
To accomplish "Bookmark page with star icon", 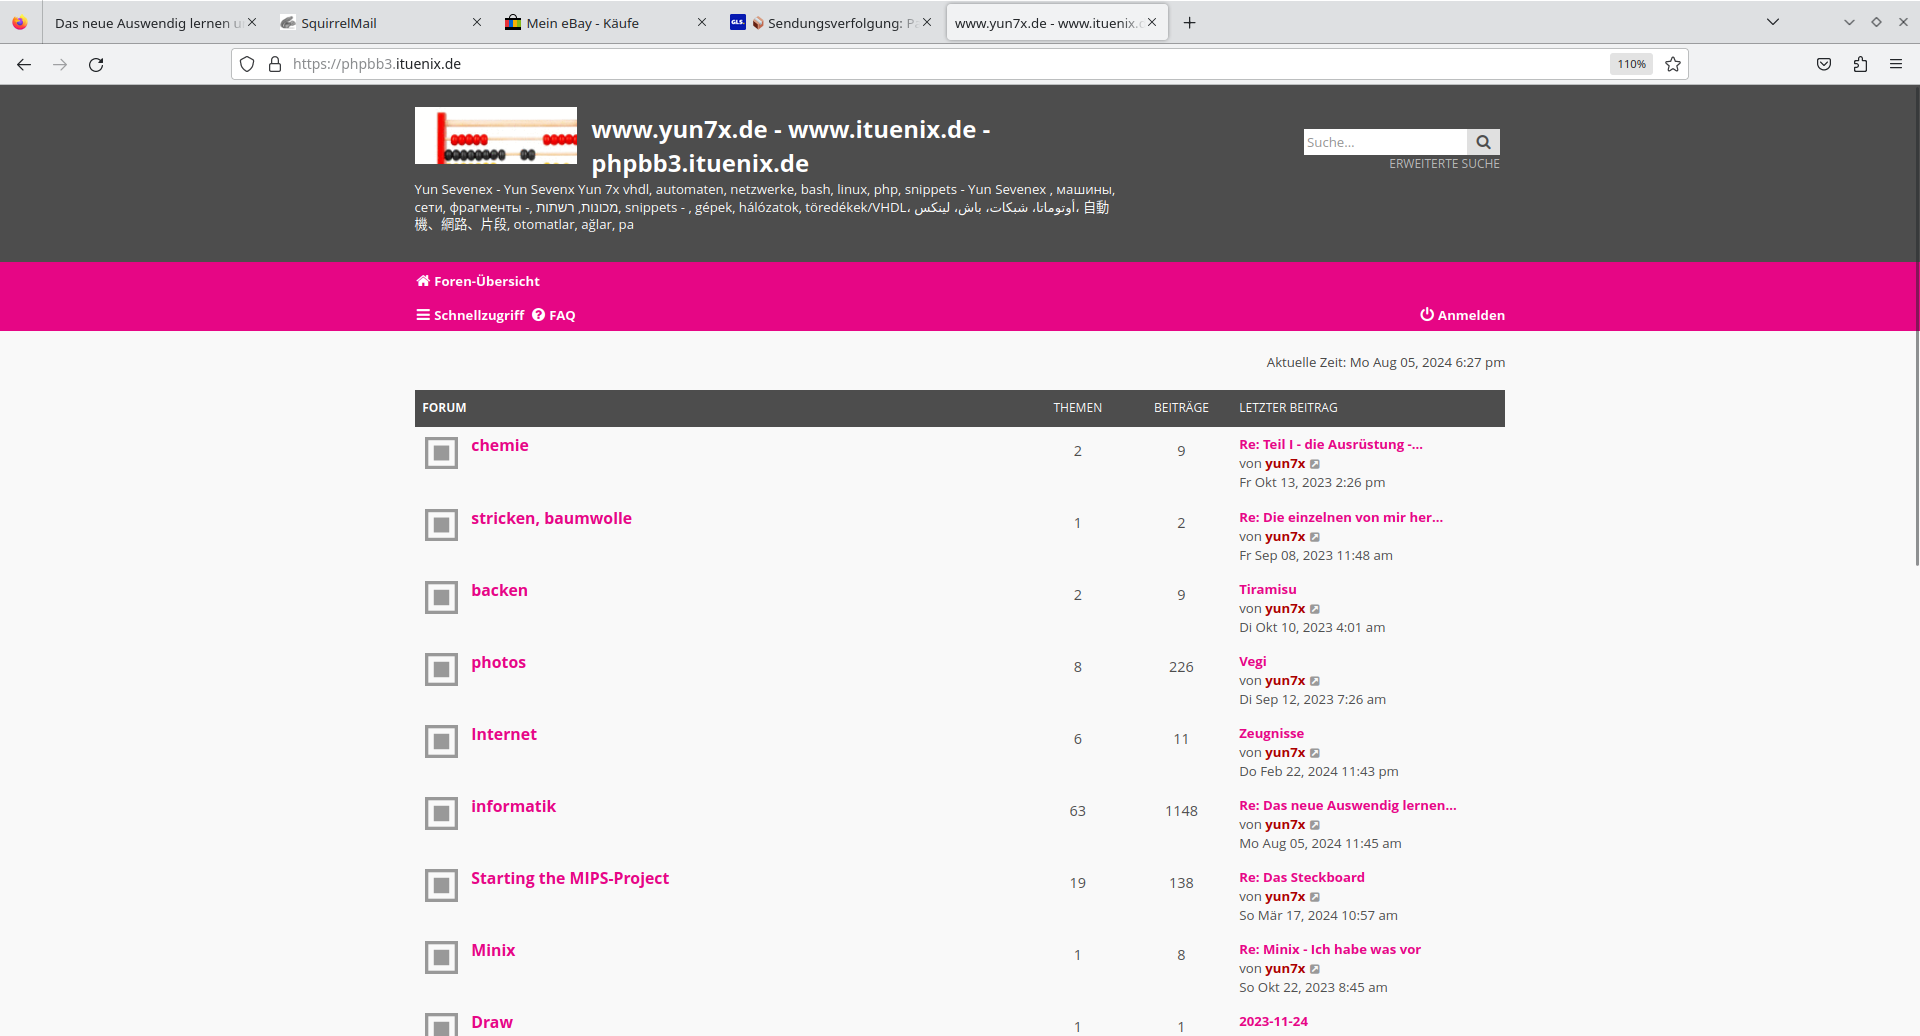I will [x=1673, y=65].
